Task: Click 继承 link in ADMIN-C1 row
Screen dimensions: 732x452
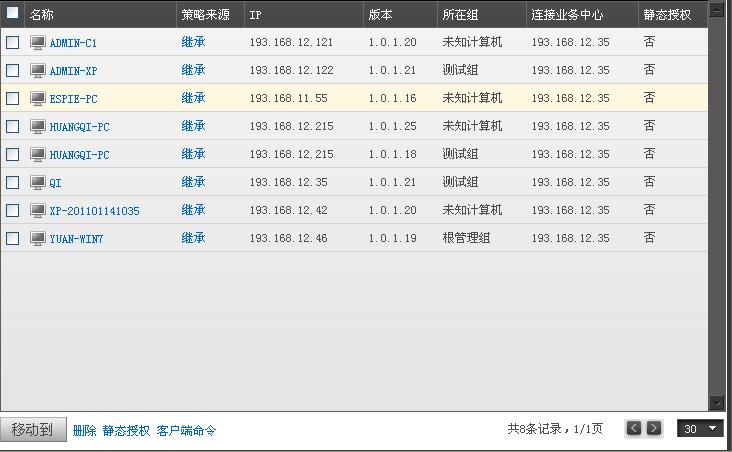Action: (x=193, y=42)
